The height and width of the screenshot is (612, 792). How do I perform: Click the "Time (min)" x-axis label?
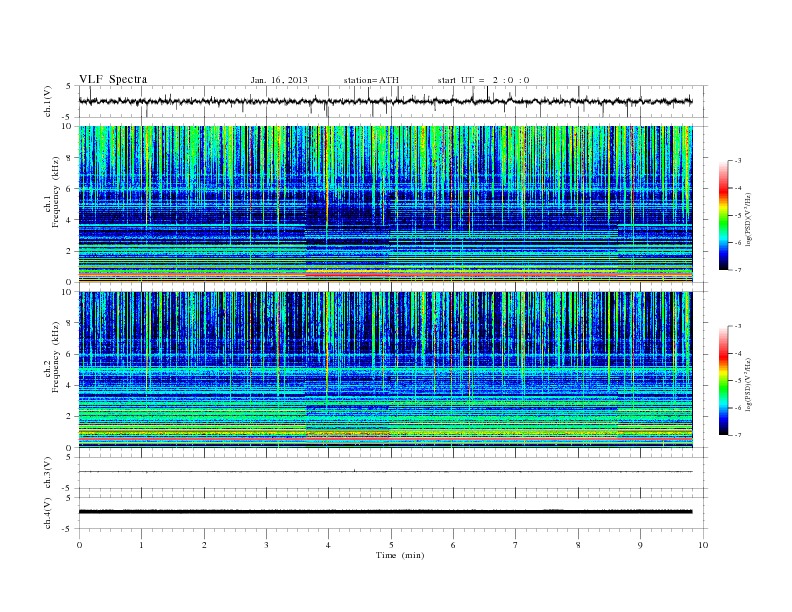(400, 555)
